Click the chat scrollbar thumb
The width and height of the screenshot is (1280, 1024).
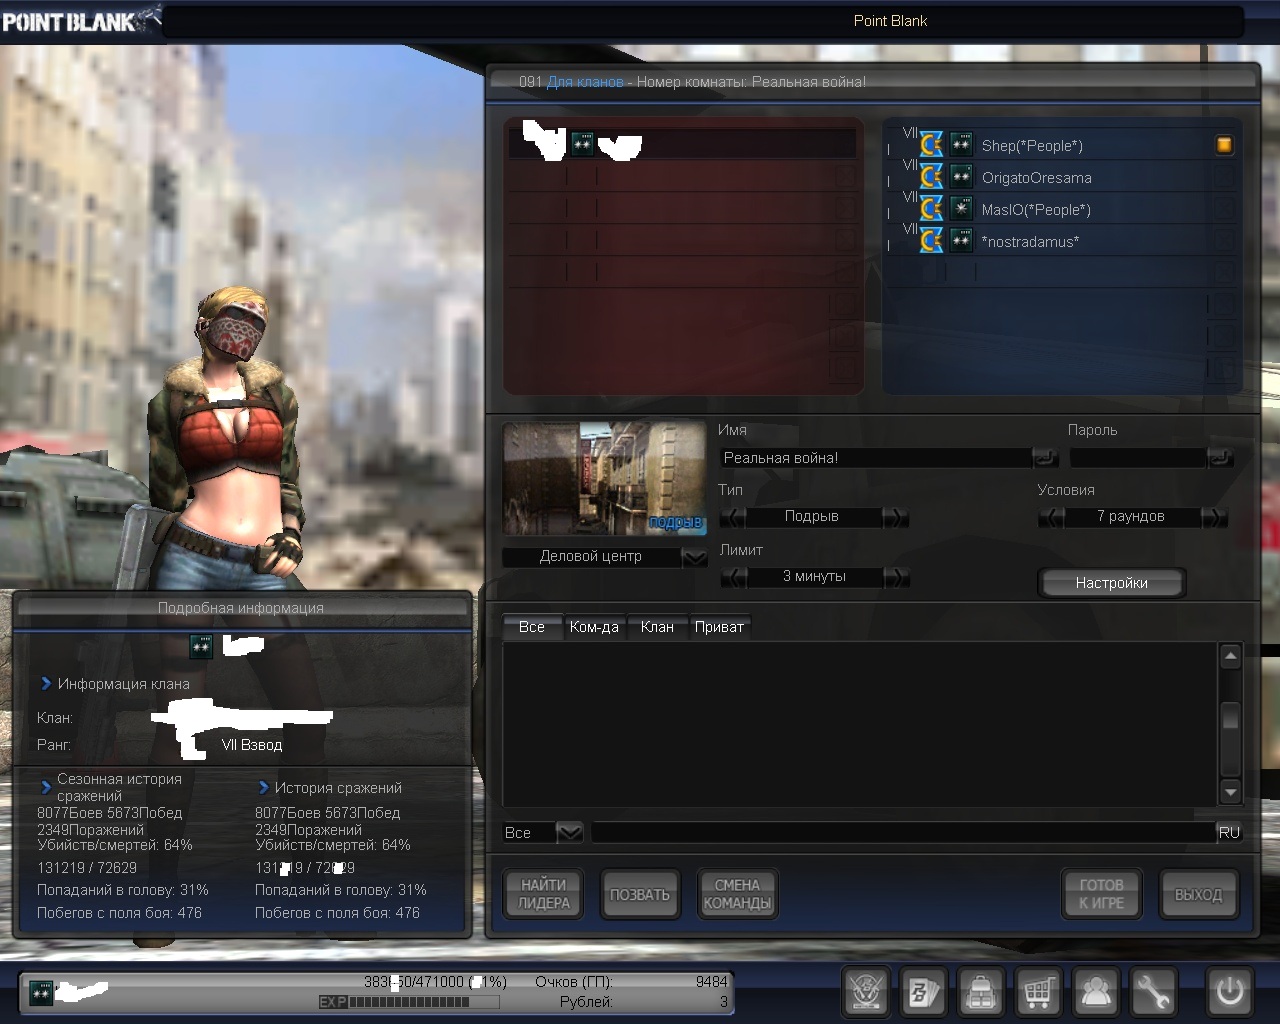[1231, 716]
